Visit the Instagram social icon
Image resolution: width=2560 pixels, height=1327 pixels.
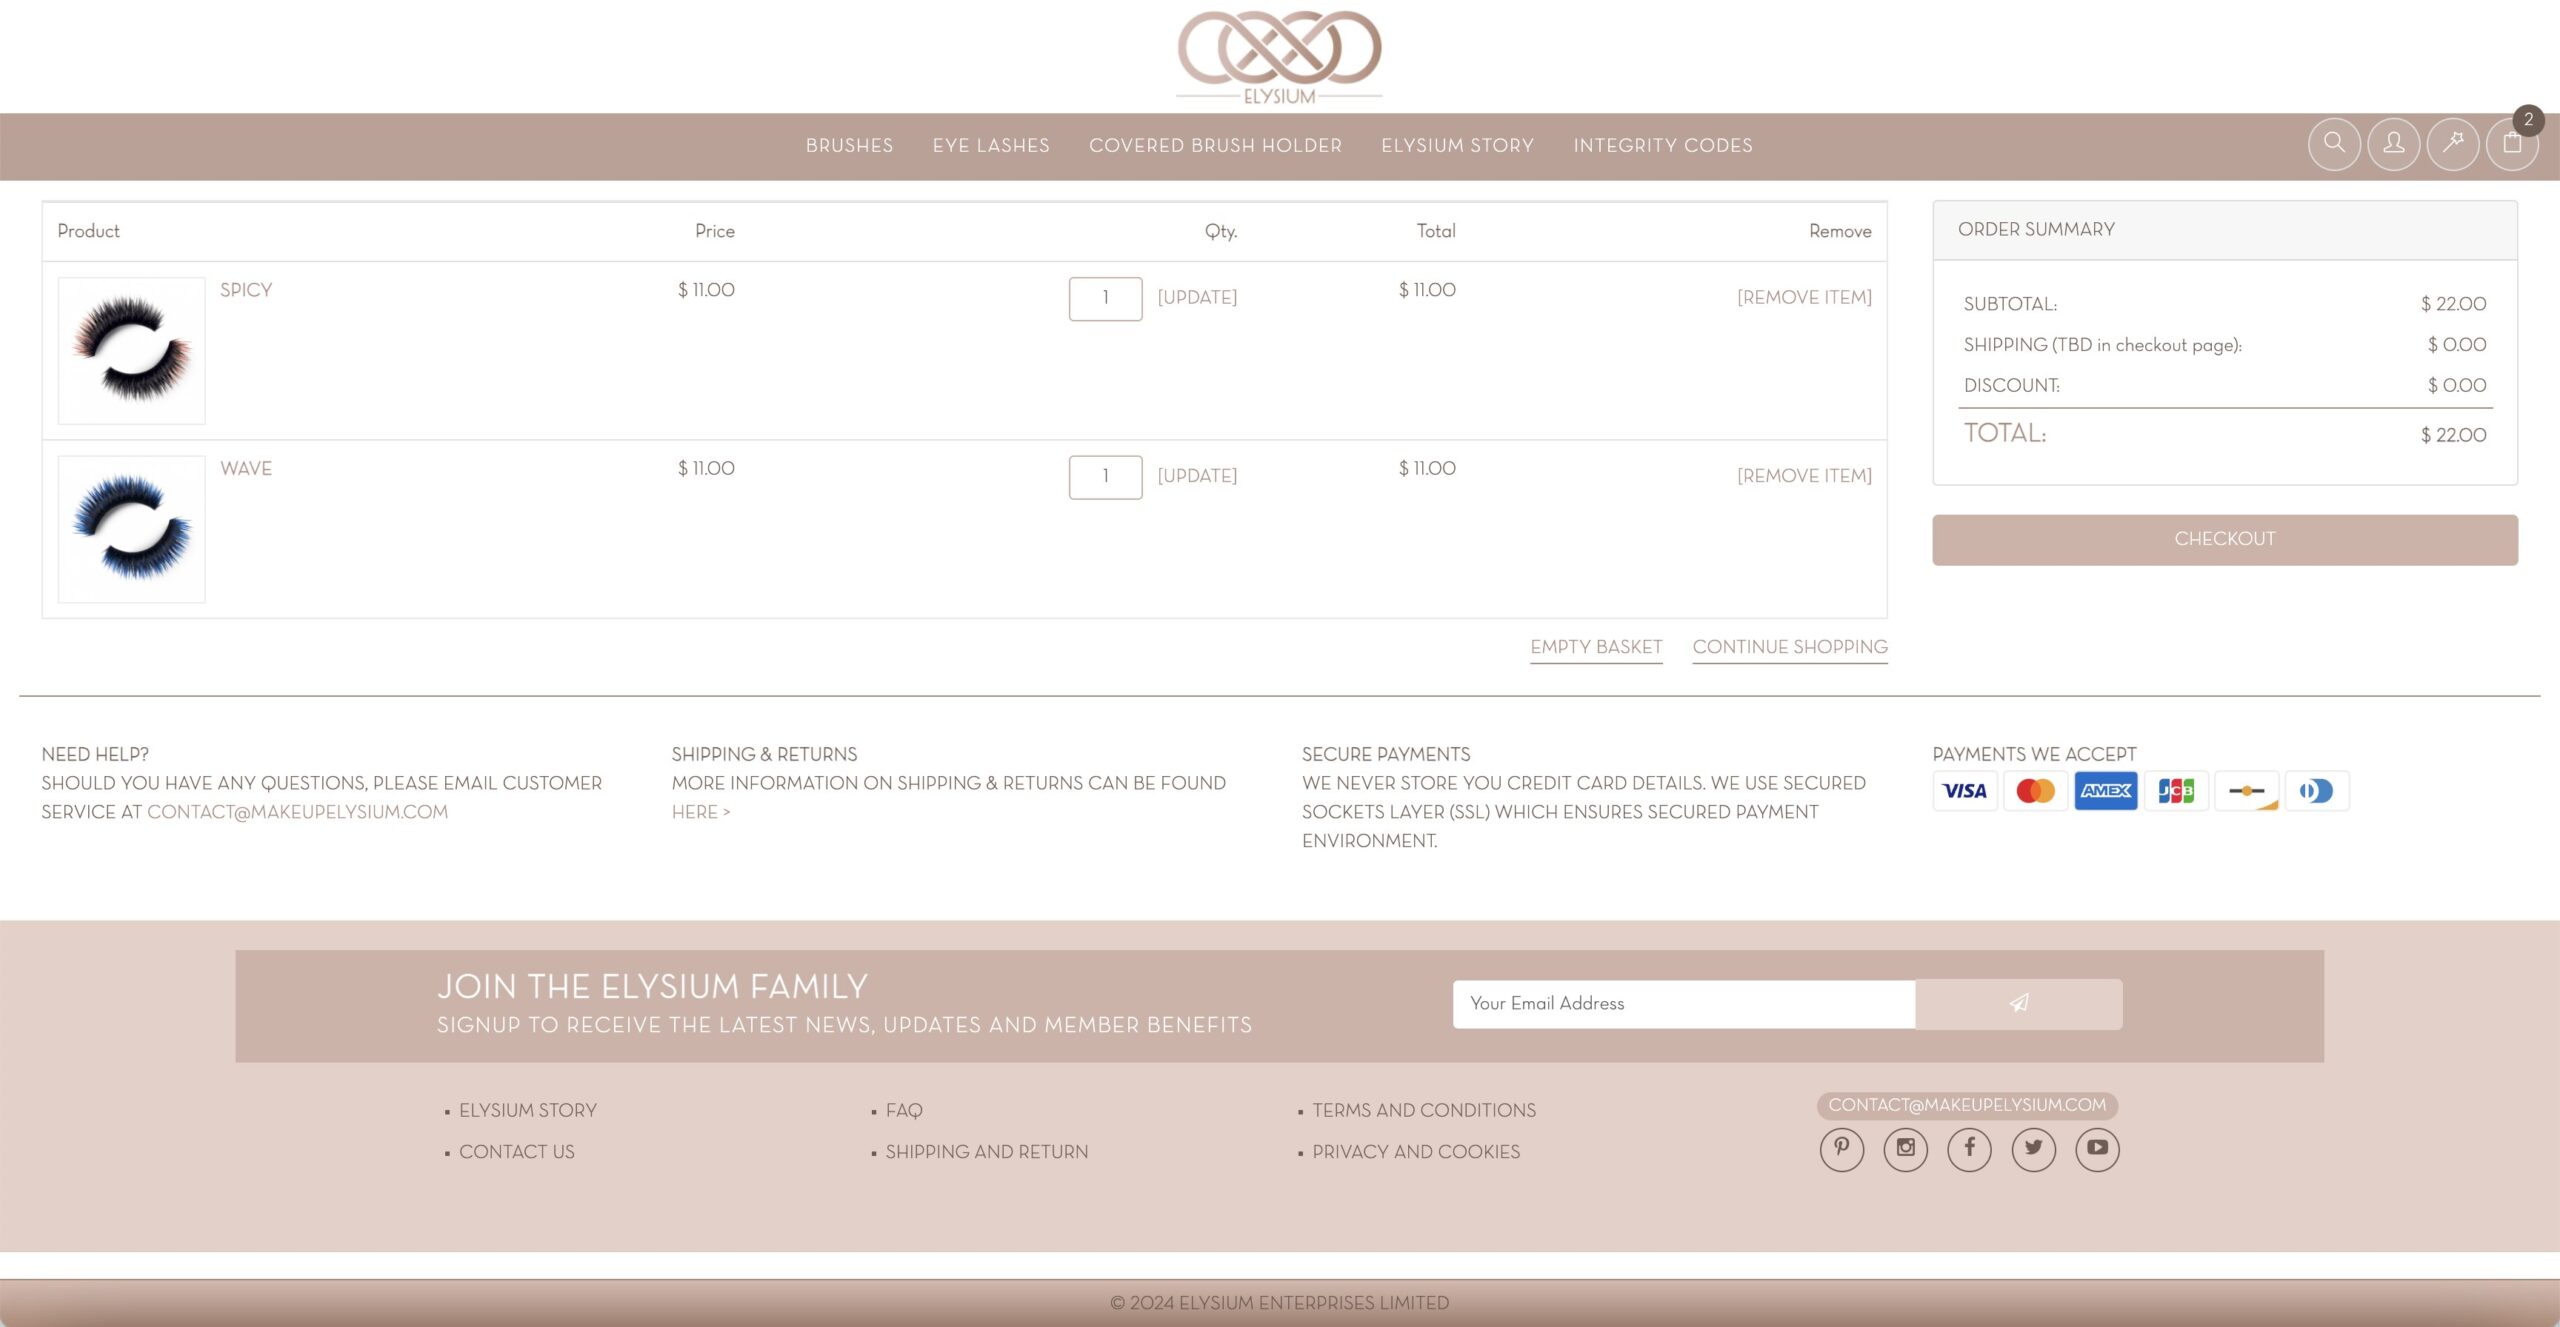[1906, 1148]
